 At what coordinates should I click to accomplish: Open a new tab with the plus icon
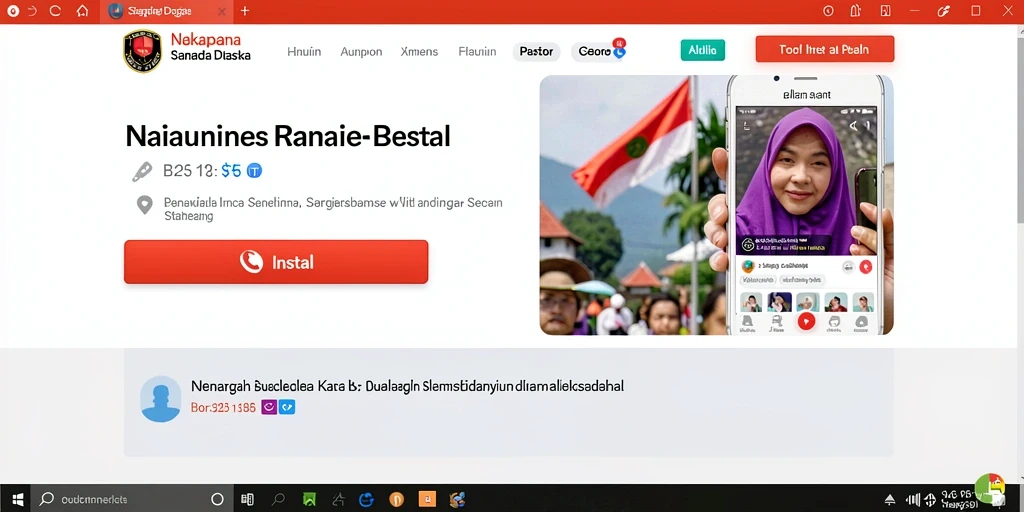pos(245,11)
